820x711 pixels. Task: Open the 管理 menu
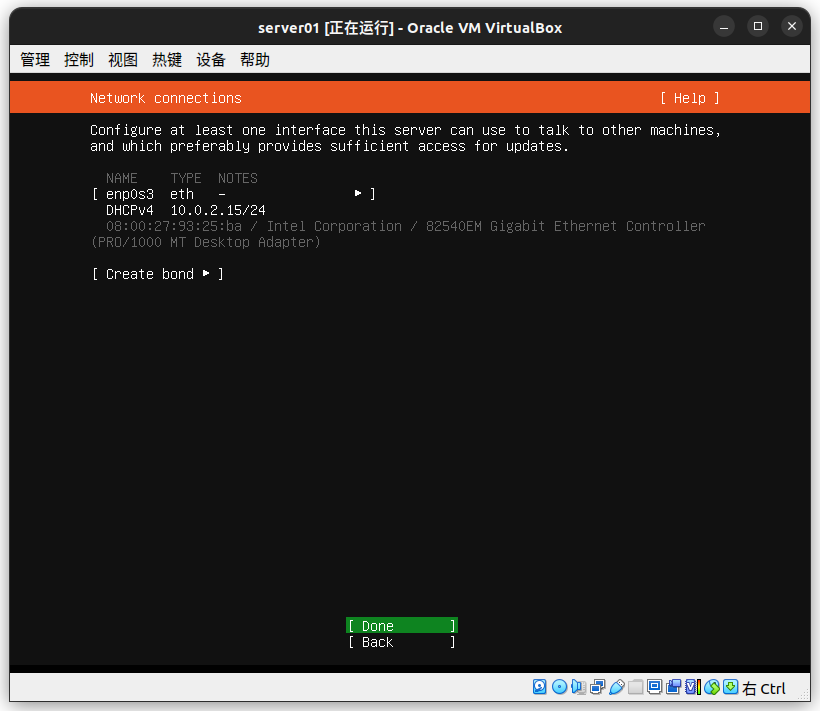tap(35, 60)
